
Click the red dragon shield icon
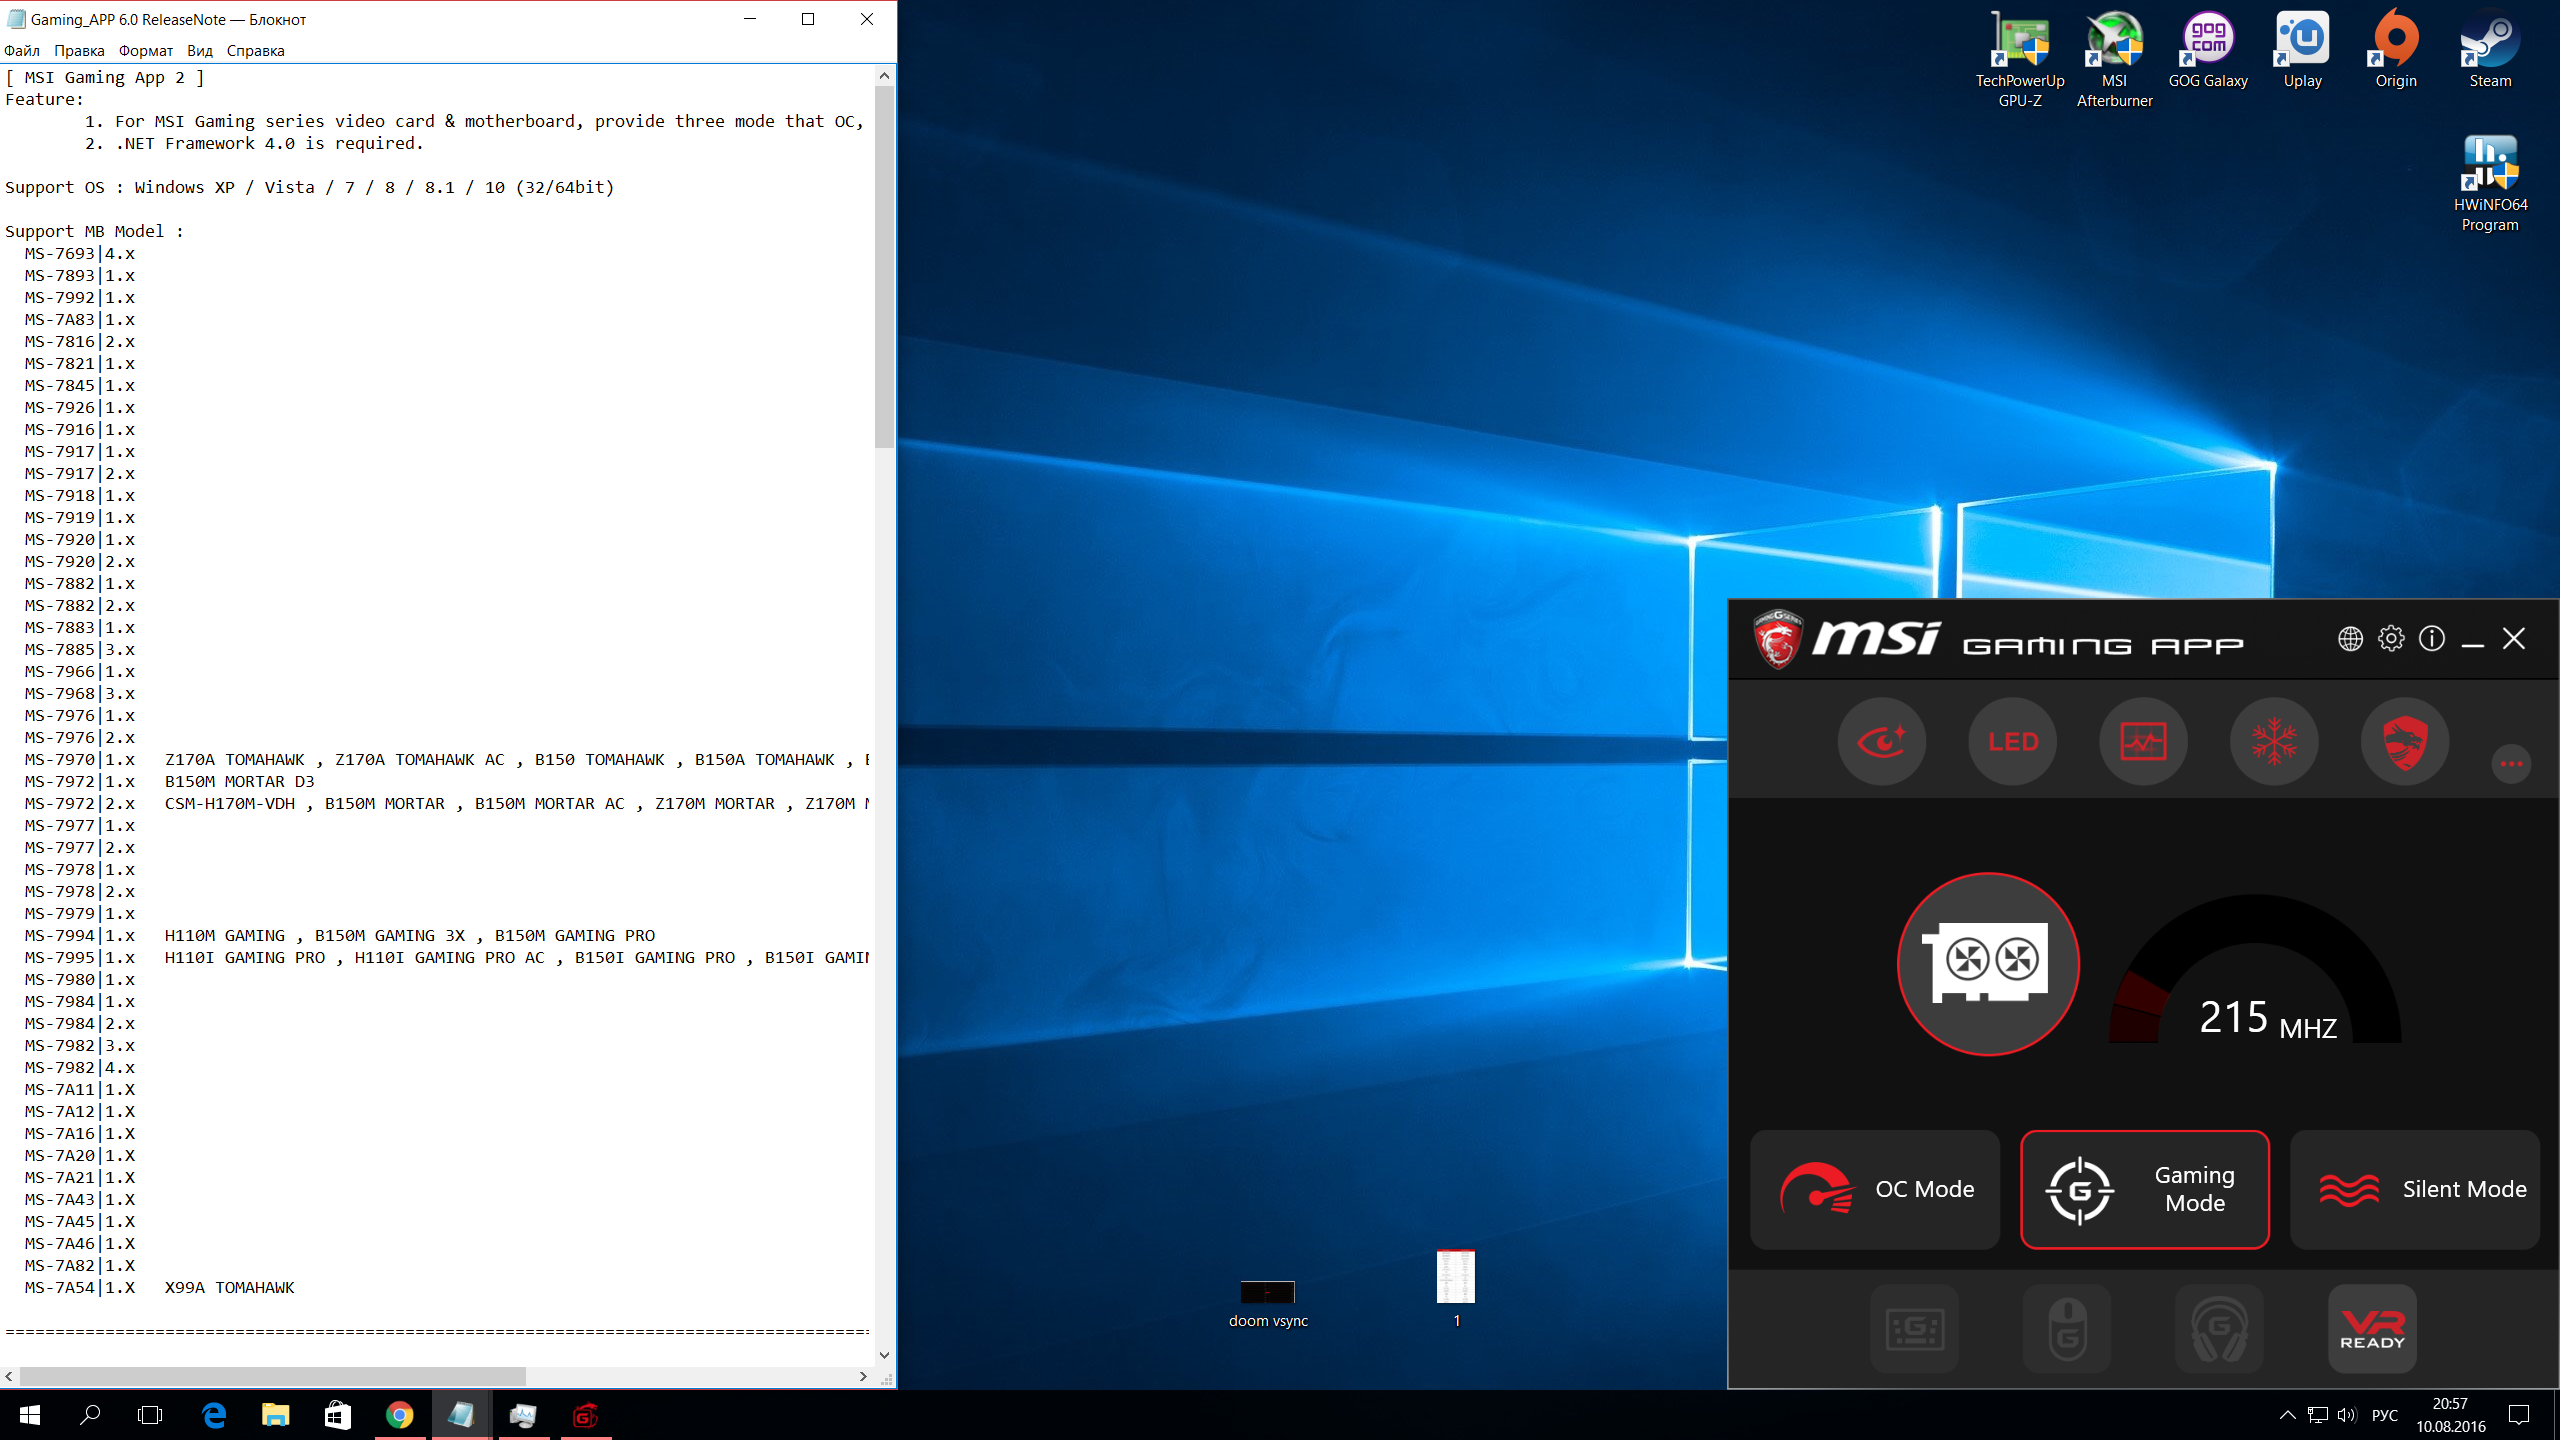(2405, 741)
